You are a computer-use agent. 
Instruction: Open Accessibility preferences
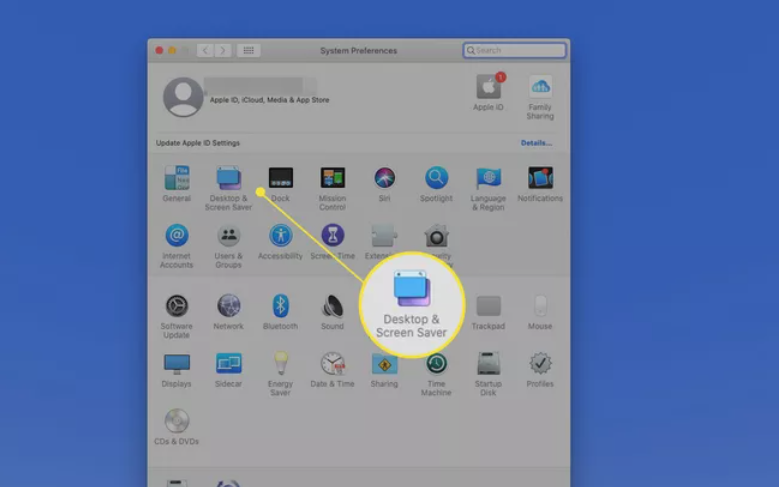(x=281, y=242)
